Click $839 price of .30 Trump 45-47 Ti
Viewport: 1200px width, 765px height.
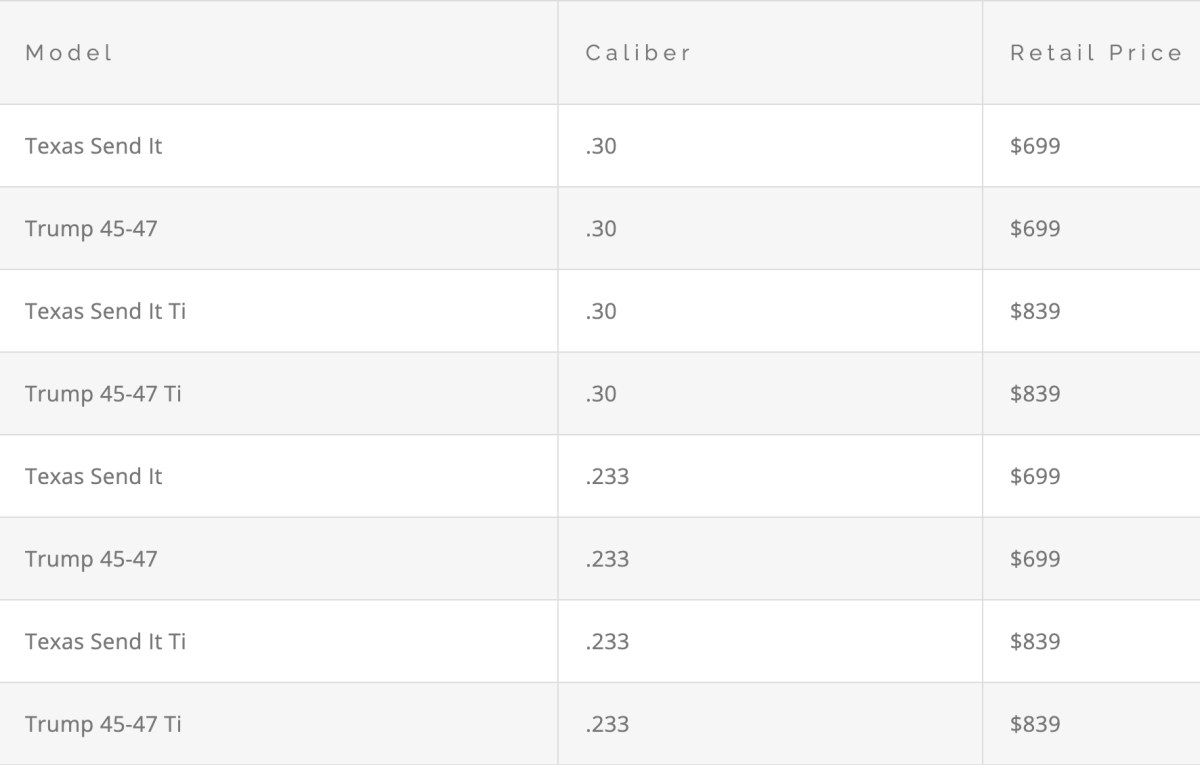pos(1035,394)
